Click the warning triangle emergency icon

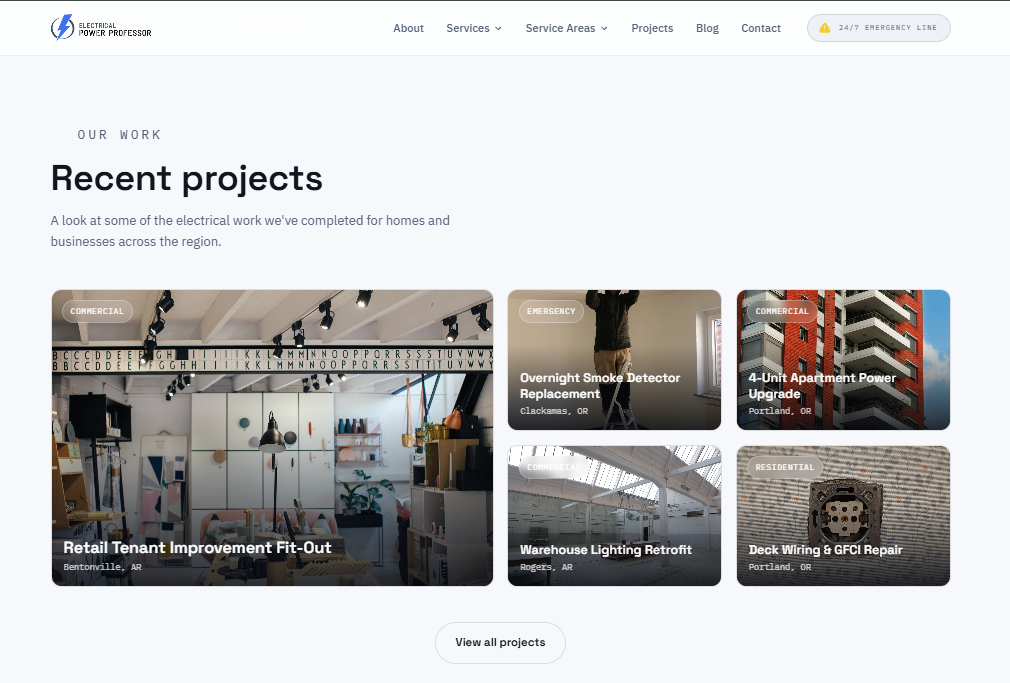(x=824, y=28)
